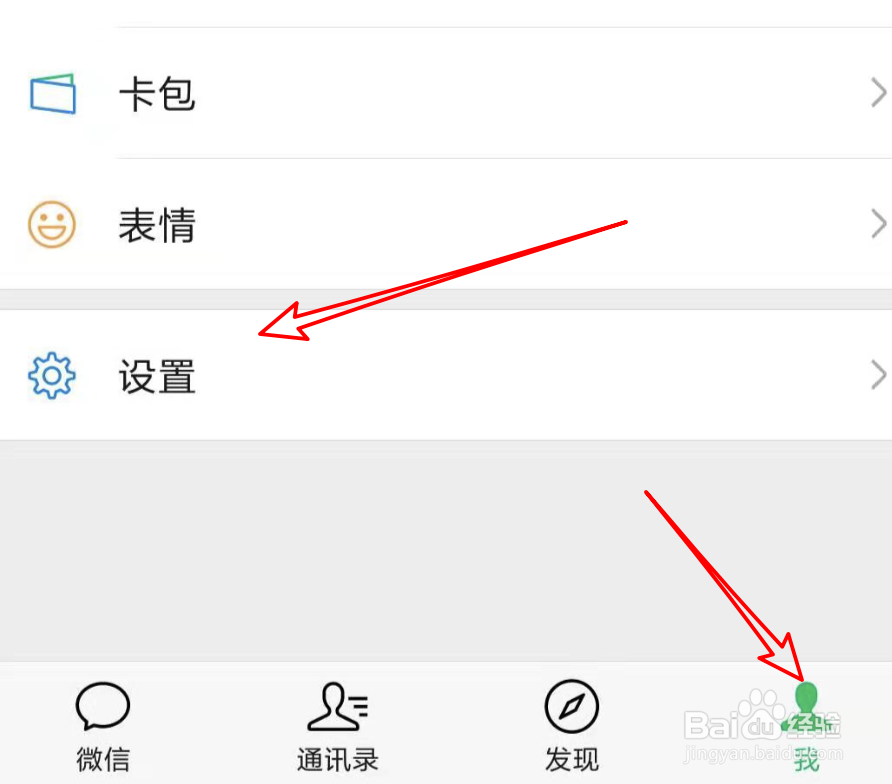892x784 pixels.
Task: Tap the 通讯录 contacts person icon
Action: (337, 706)
